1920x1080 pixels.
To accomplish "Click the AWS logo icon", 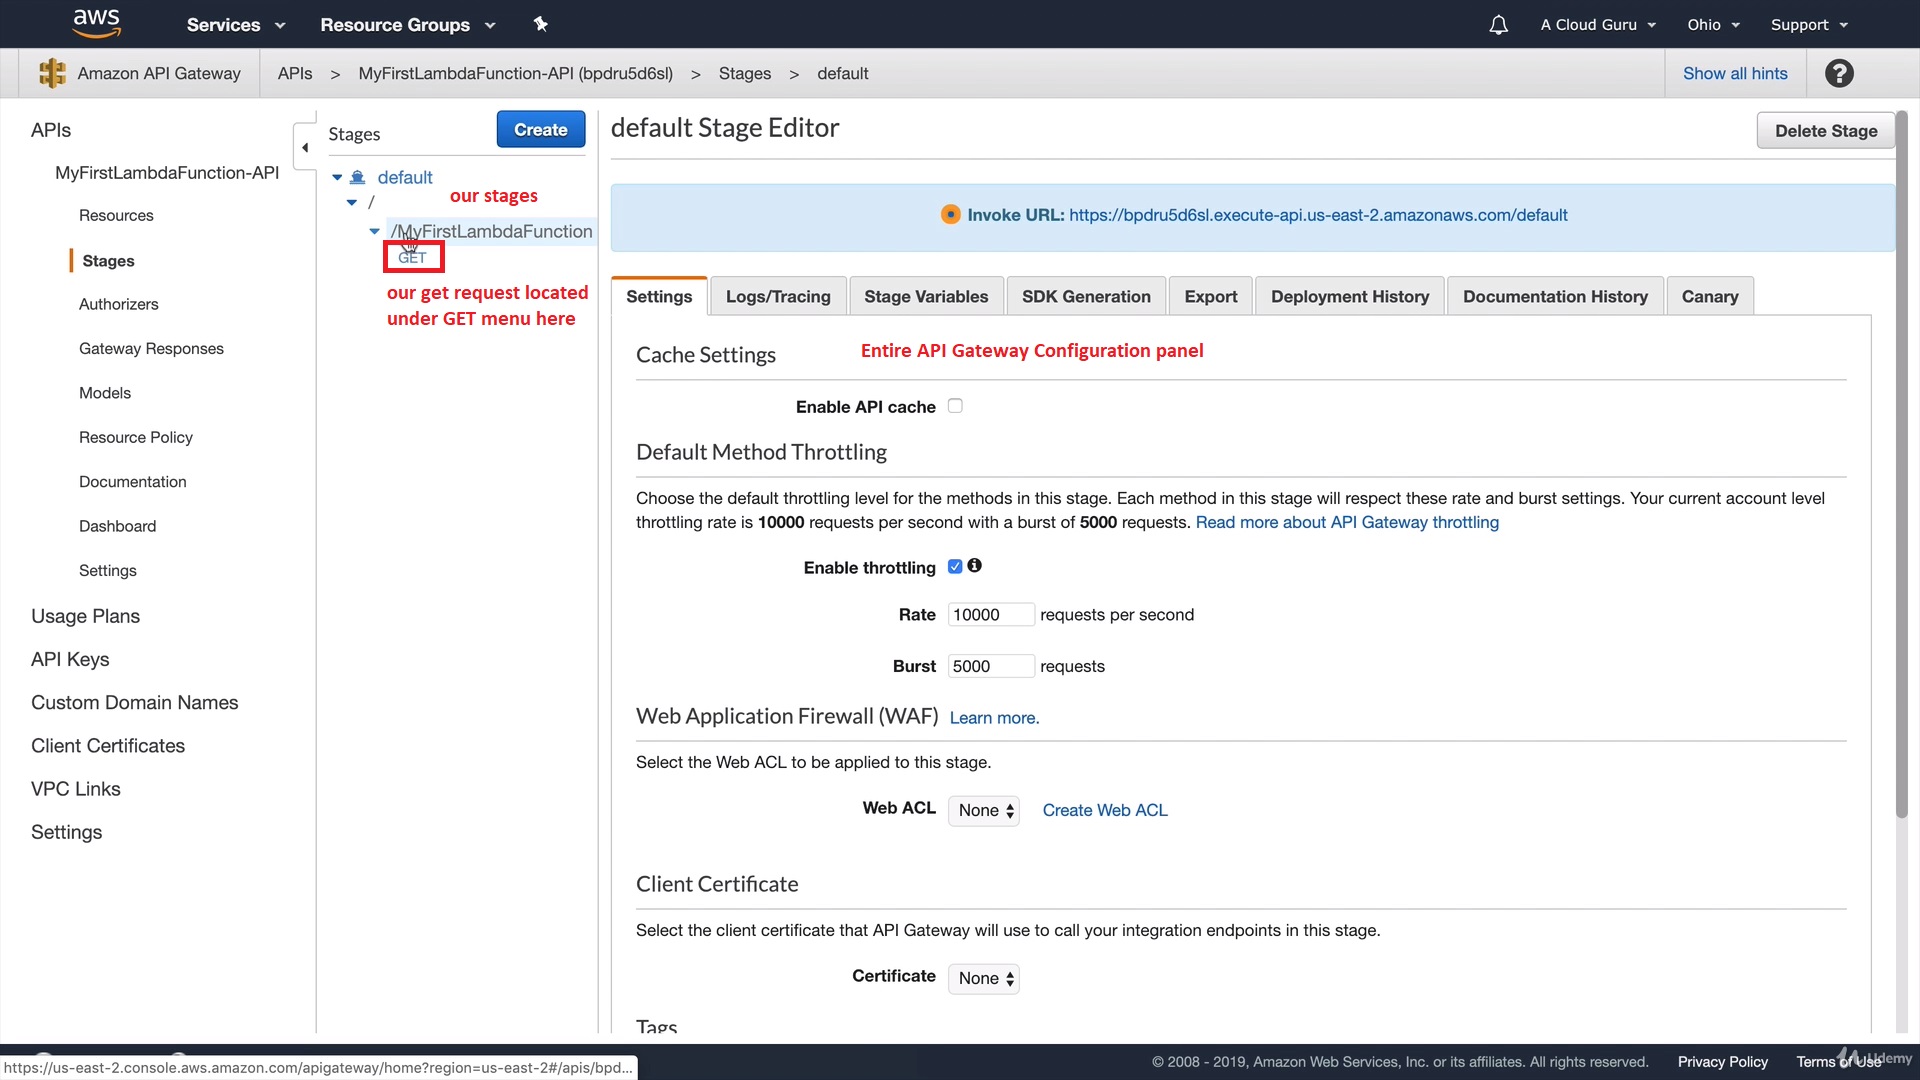I will point(97,23).
